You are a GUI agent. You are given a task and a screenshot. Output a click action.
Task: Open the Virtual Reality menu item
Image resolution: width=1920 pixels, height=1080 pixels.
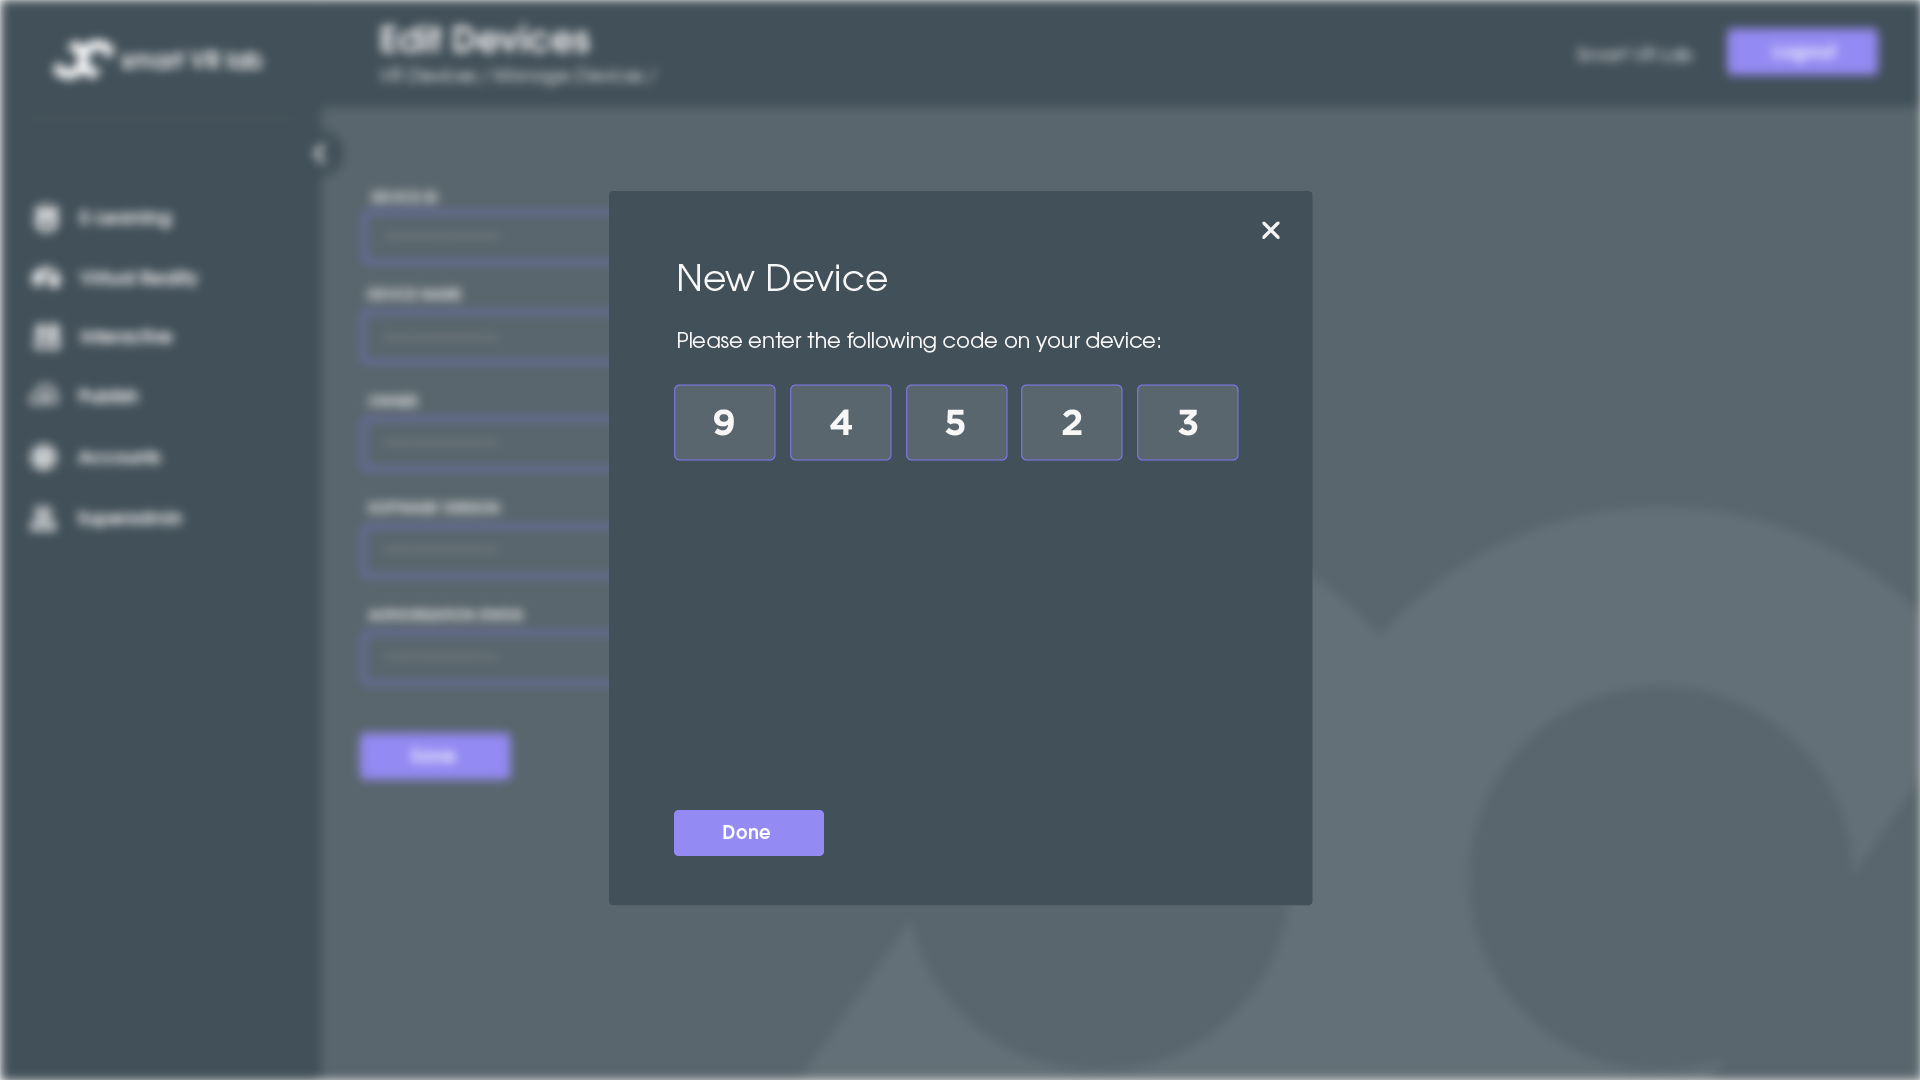[x=138, y=278]
